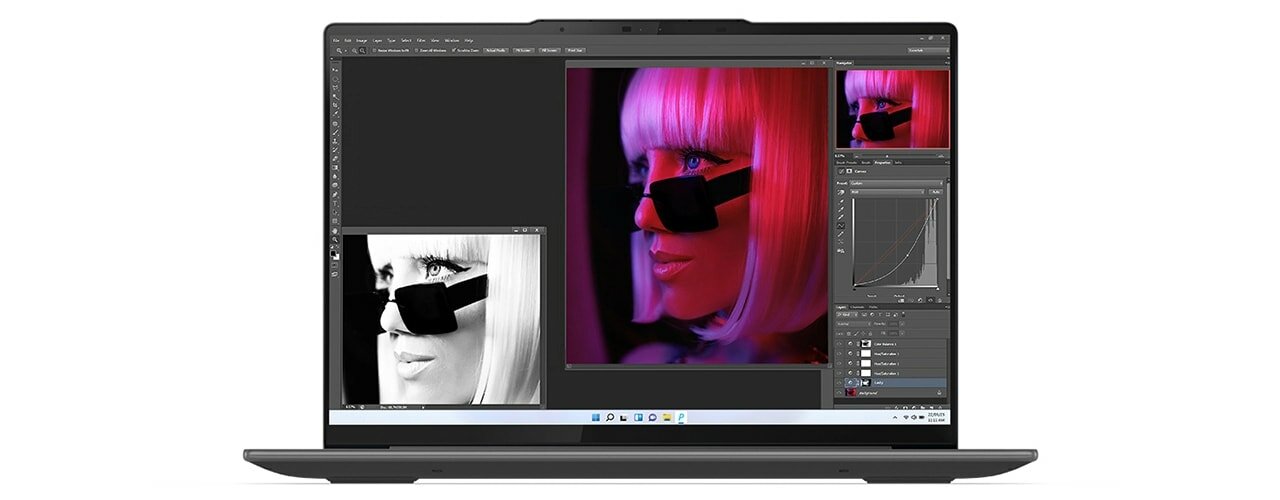Select the Move tool in the toolbar
The height and width of the screenshot is (500, 1280).
pos(335,68)
